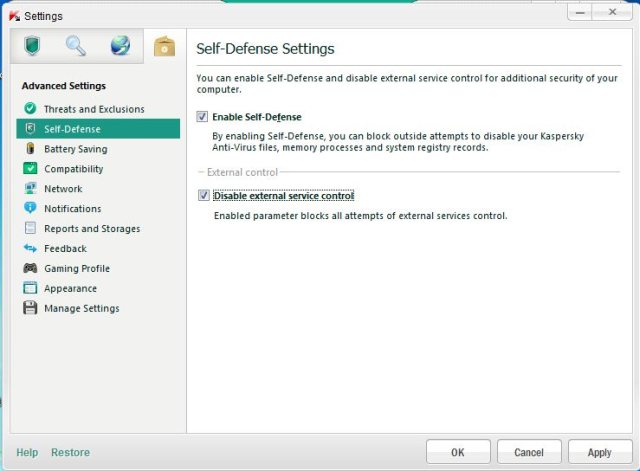Uncheck Disable external service control

point(203,196)
